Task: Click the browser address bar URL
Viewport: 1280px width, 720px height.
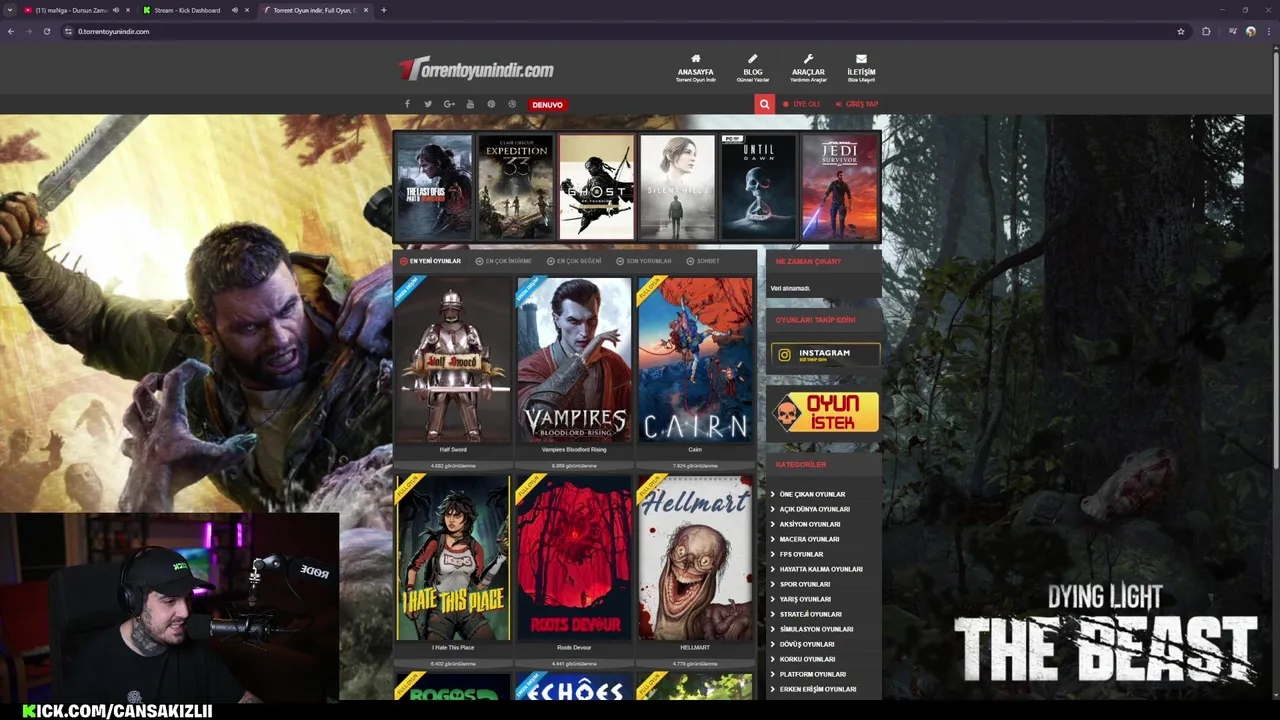Action: point(114,31)
